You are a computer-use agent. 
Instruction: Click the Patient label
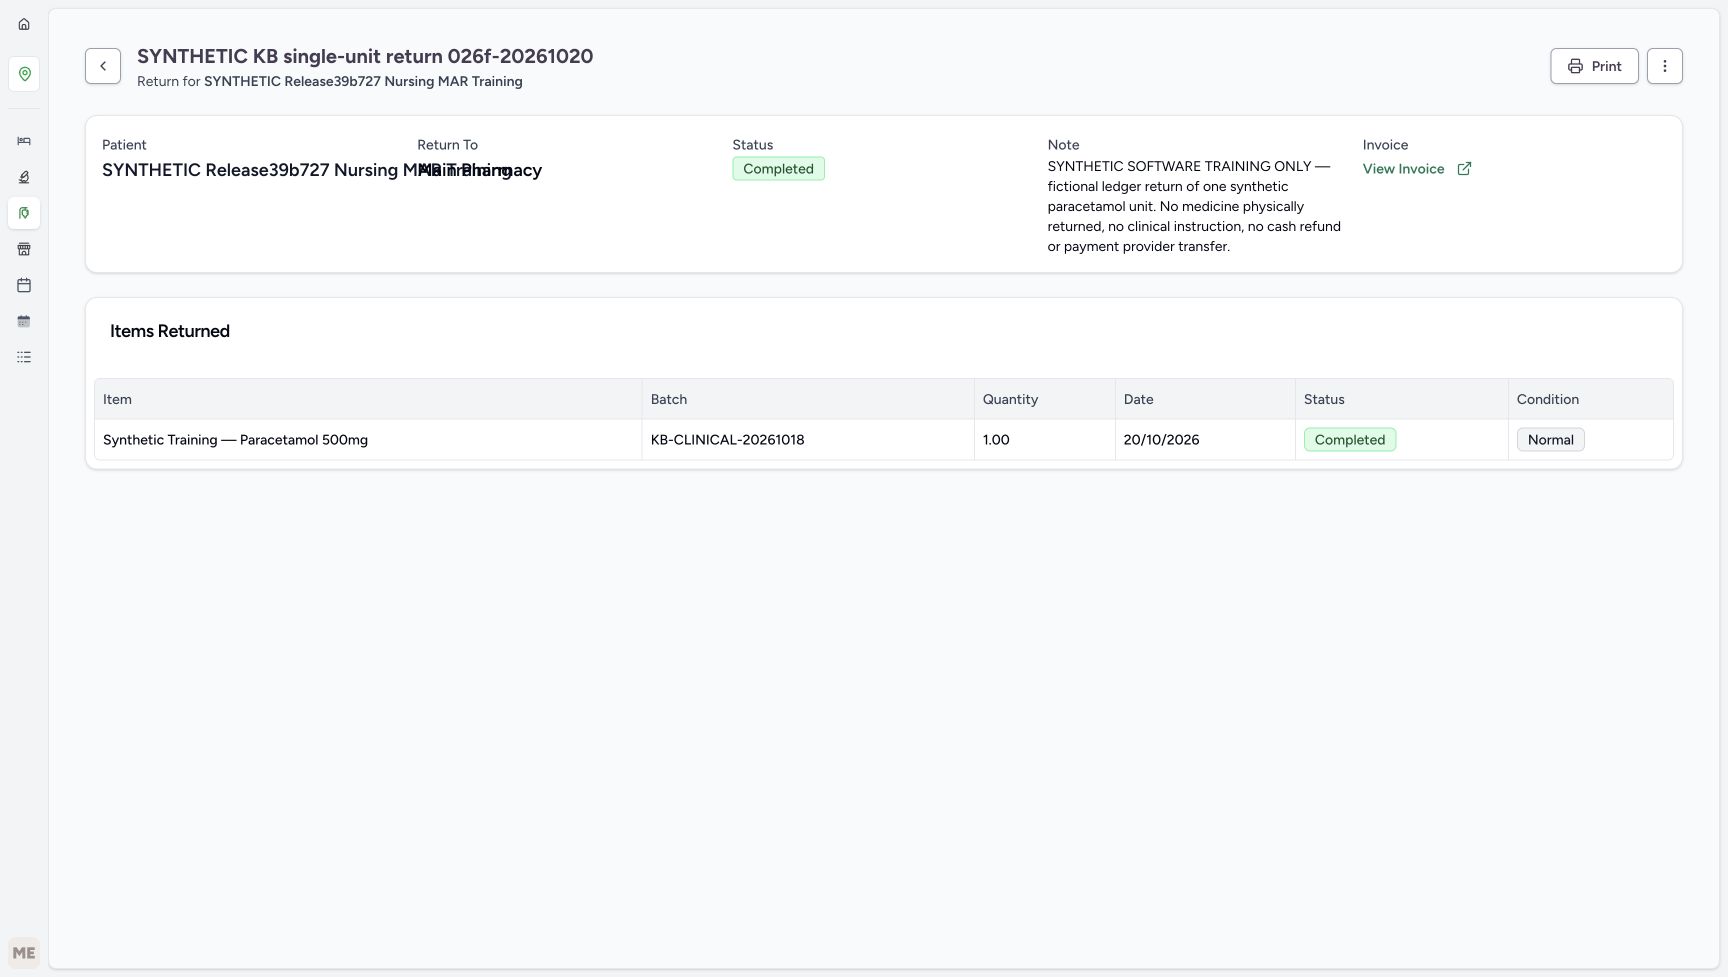coord(124,145)
